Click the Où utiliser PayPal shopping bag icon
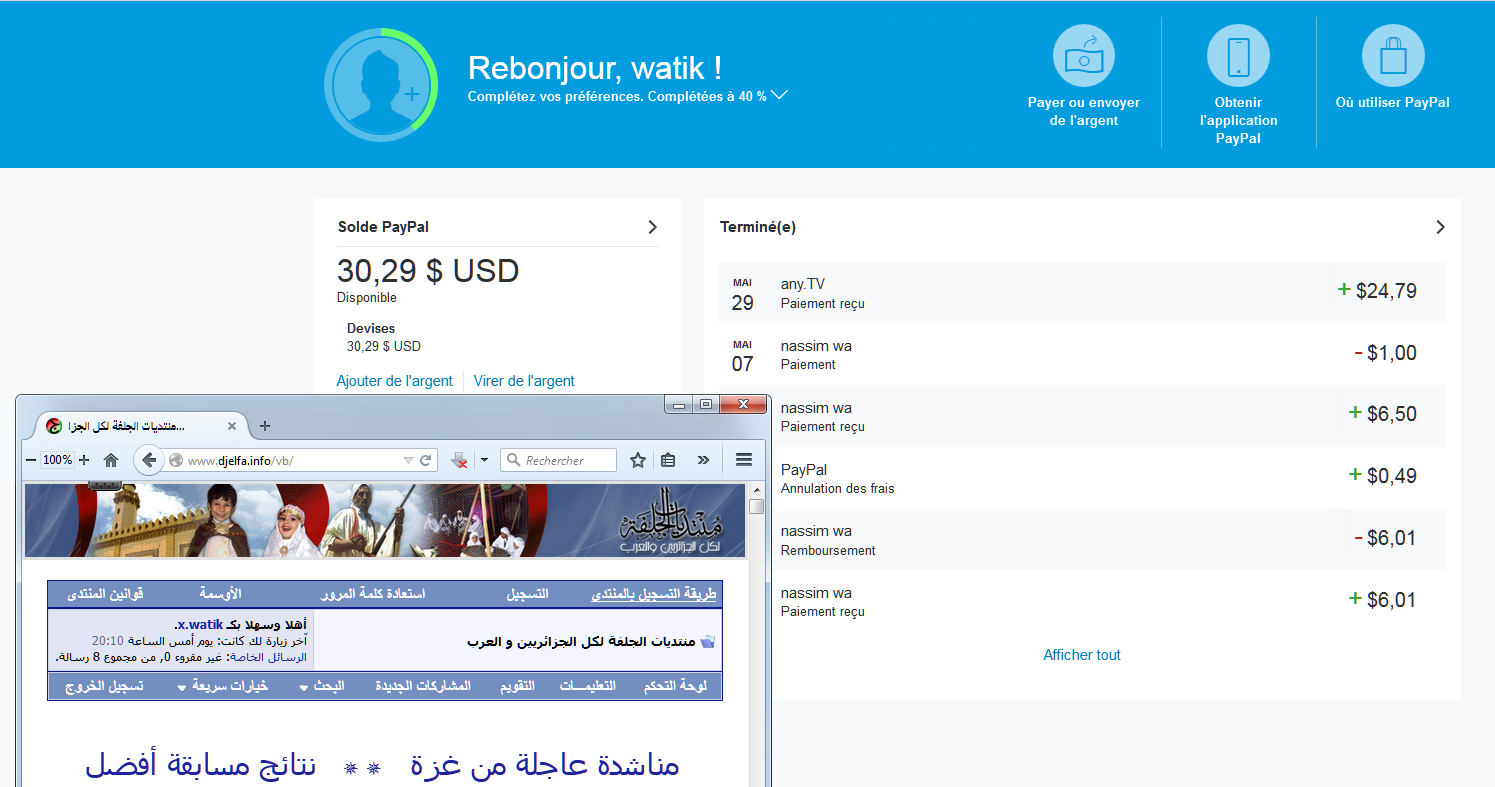The image size is (1495, 787). click(1393, 56)
